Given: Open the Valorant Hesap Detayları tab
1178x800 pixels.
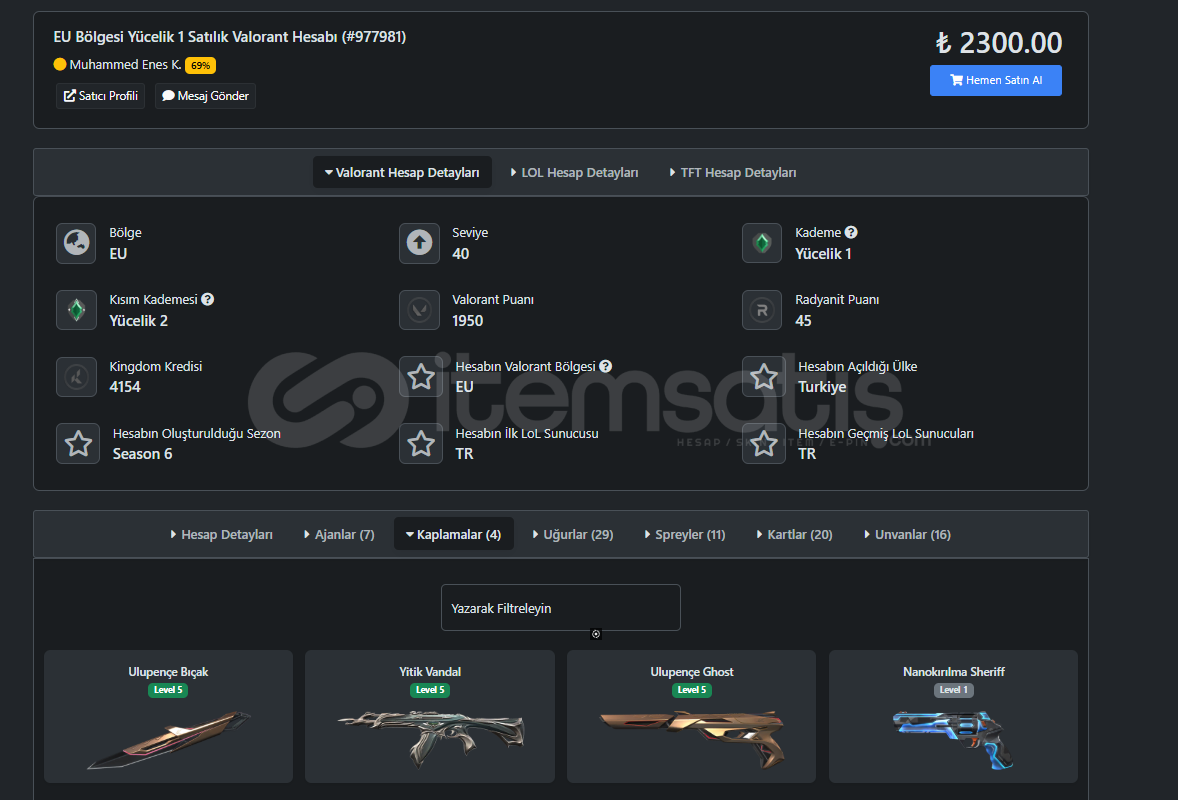Looking at the screenshot, I should 402,172.
